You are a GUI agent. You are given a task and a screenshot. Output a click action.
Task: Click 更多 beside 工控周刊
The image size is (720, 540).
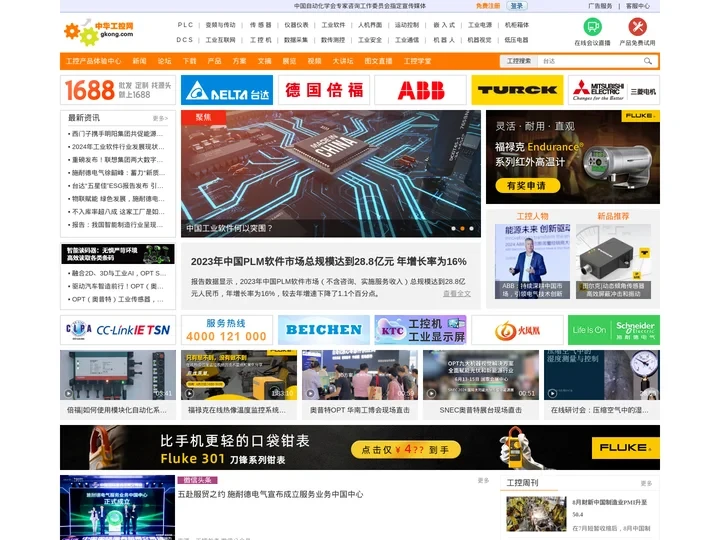[646, 484]
